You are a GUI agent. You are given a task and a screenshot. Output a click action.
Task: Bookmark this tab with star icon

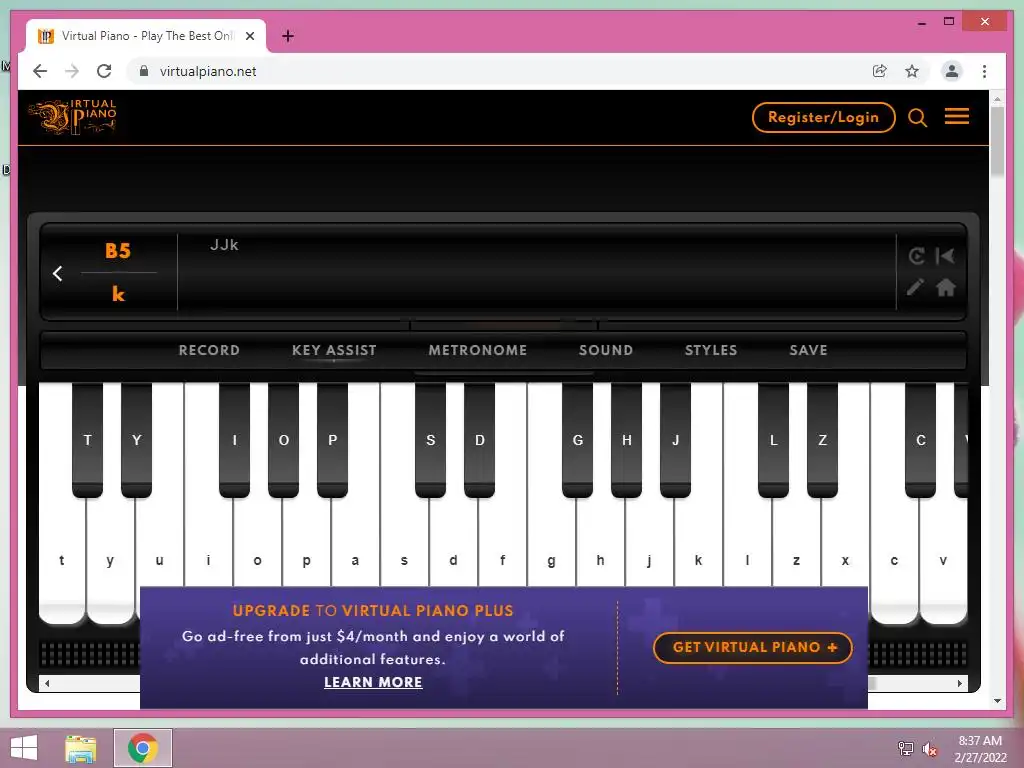(x=912, y=71)
